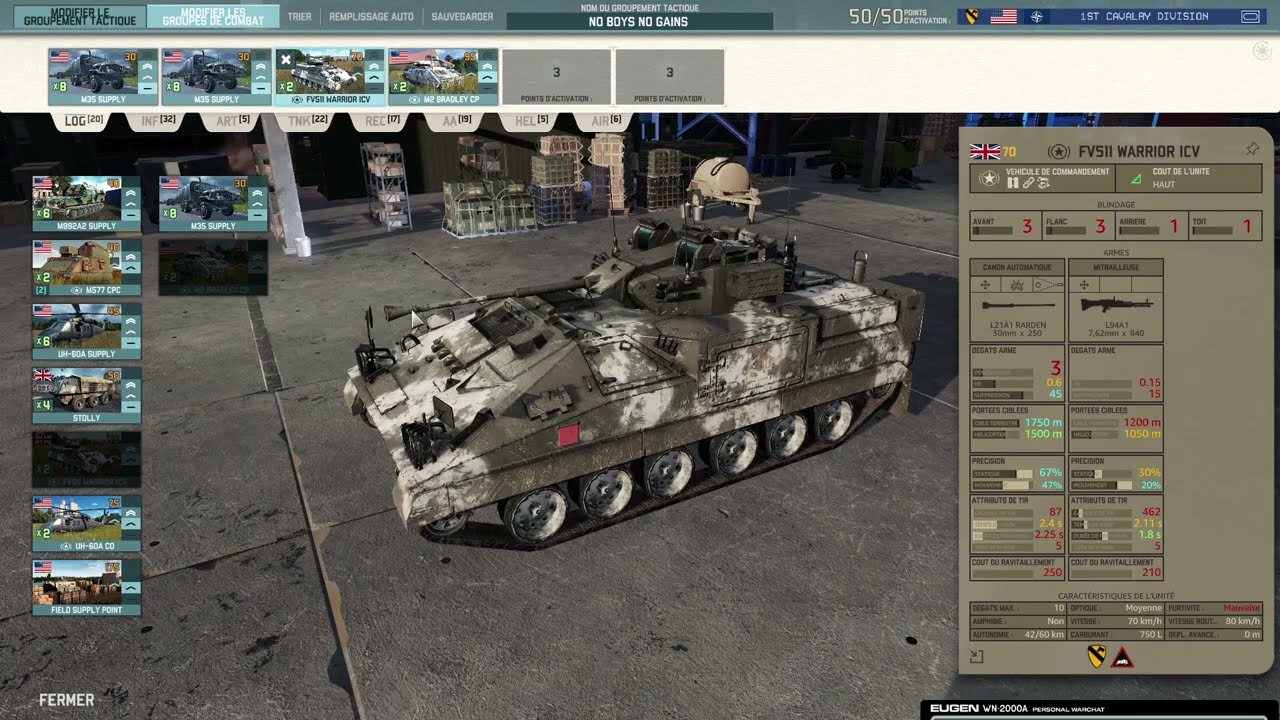
Task: Open the ART [5] category tab
Action: coord(232,121)
